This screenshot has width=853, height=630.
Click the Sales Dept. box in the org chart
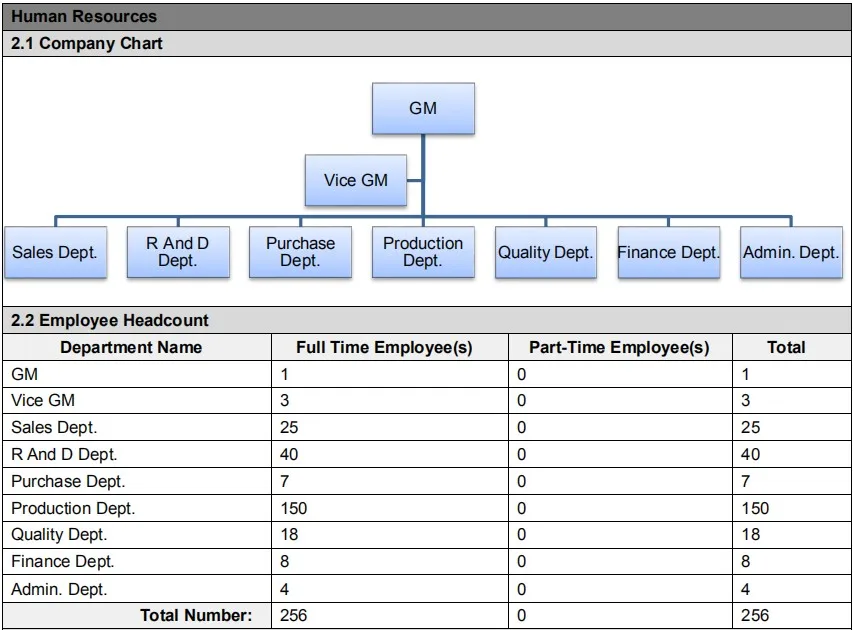tap(55, 252)
